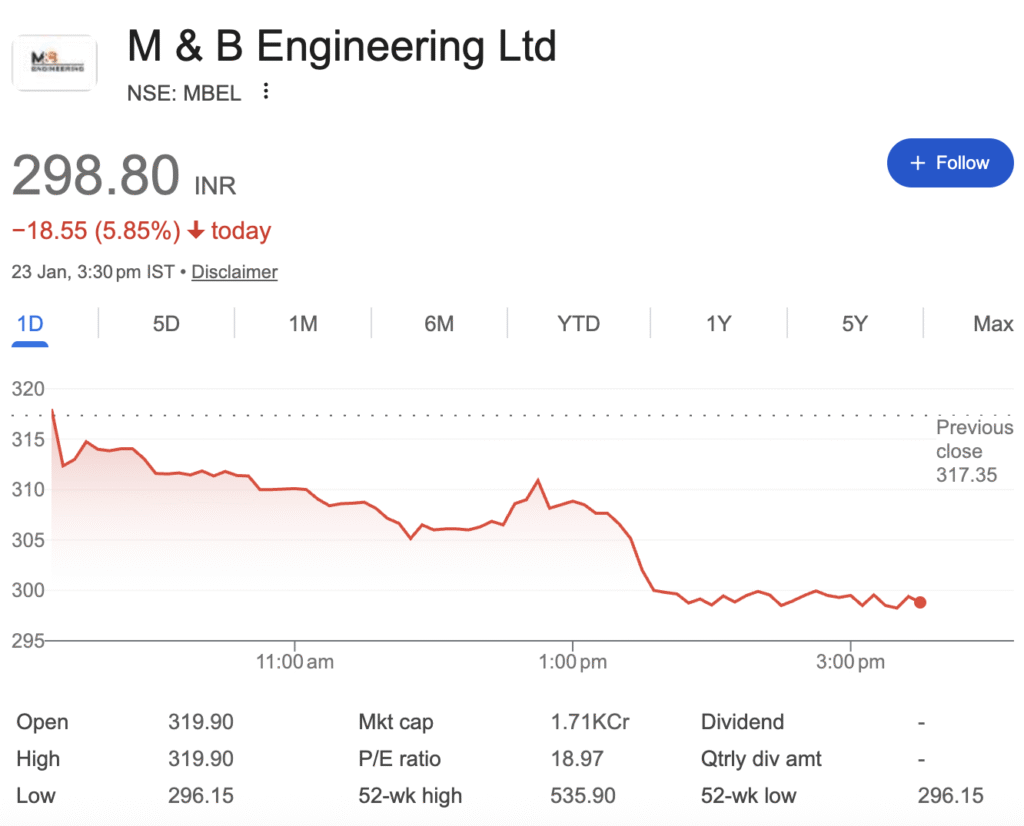
Task: Click the red current-price dot on chart
Action: (920, 602)
